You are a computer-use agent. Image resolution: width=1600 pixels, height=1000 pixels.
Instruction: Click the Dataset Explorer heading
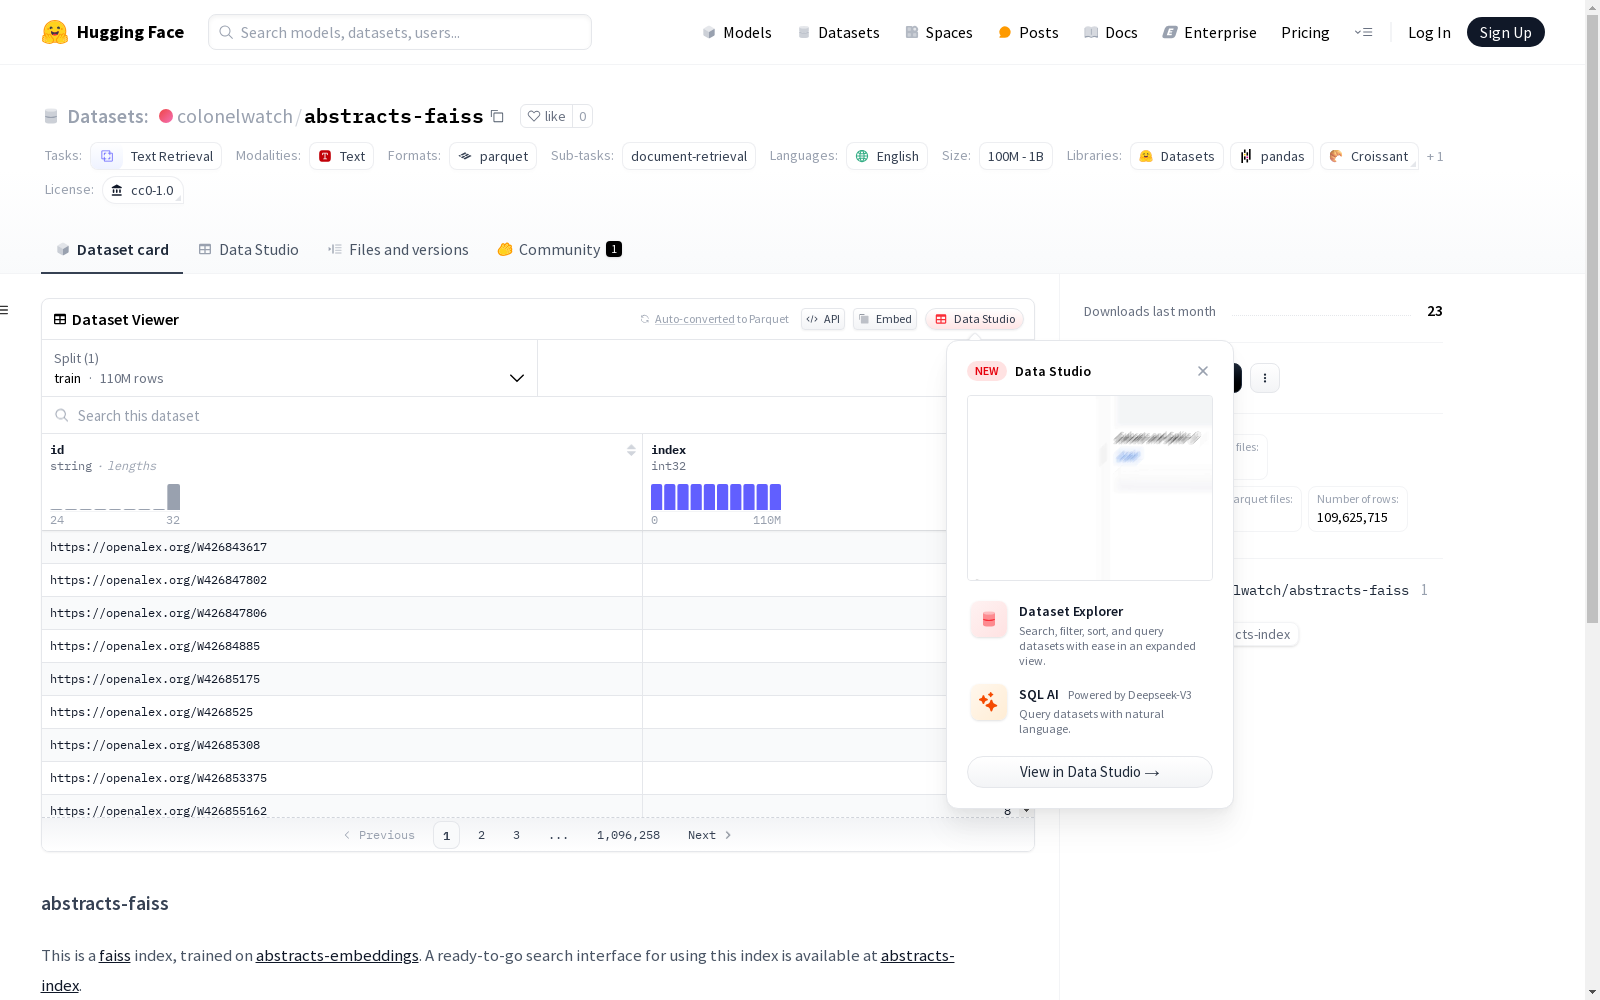pyautogui.click(x=1071, y=611)
